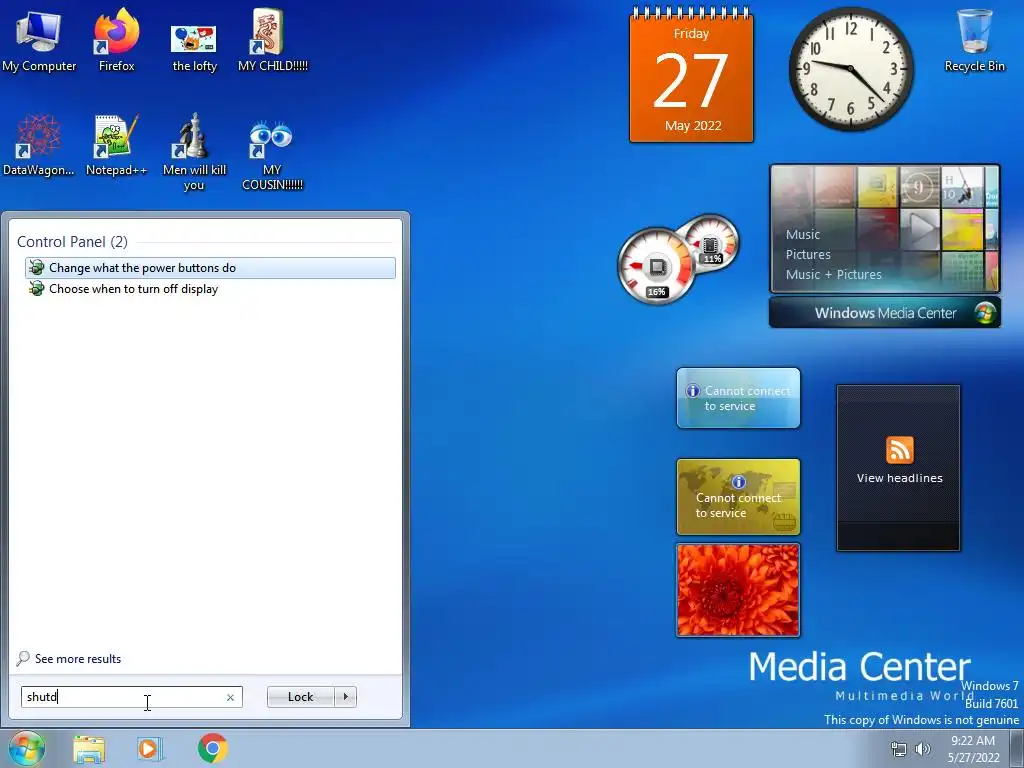Image resolution: width=1024 pixels, height=768 pixels.
Task: Select the MY COUSIN!!!!!! eyes shortcut
Action: [x=272, y=155]
